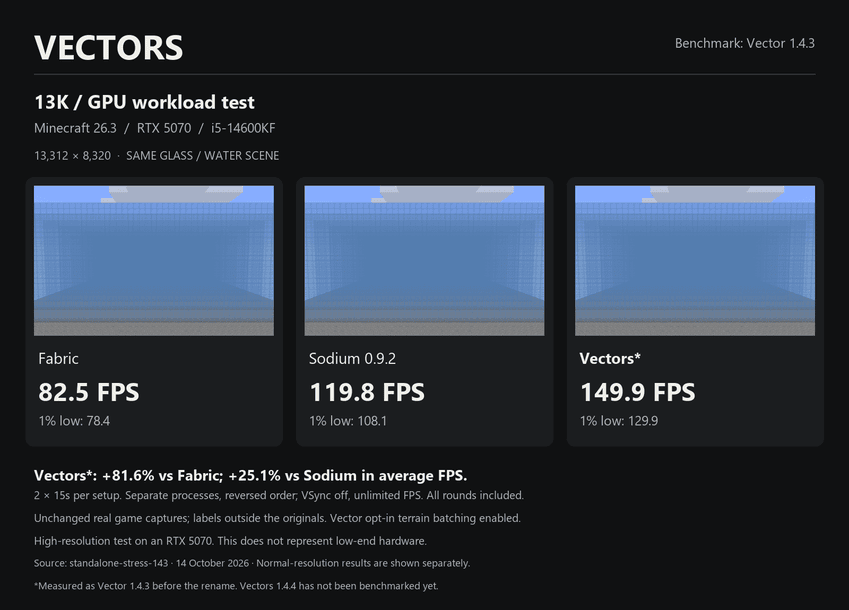Select the "2 × 15s per setup" methodology line
Screen dimensions: 849x610
pyautogui.click(x=279, y=496)
